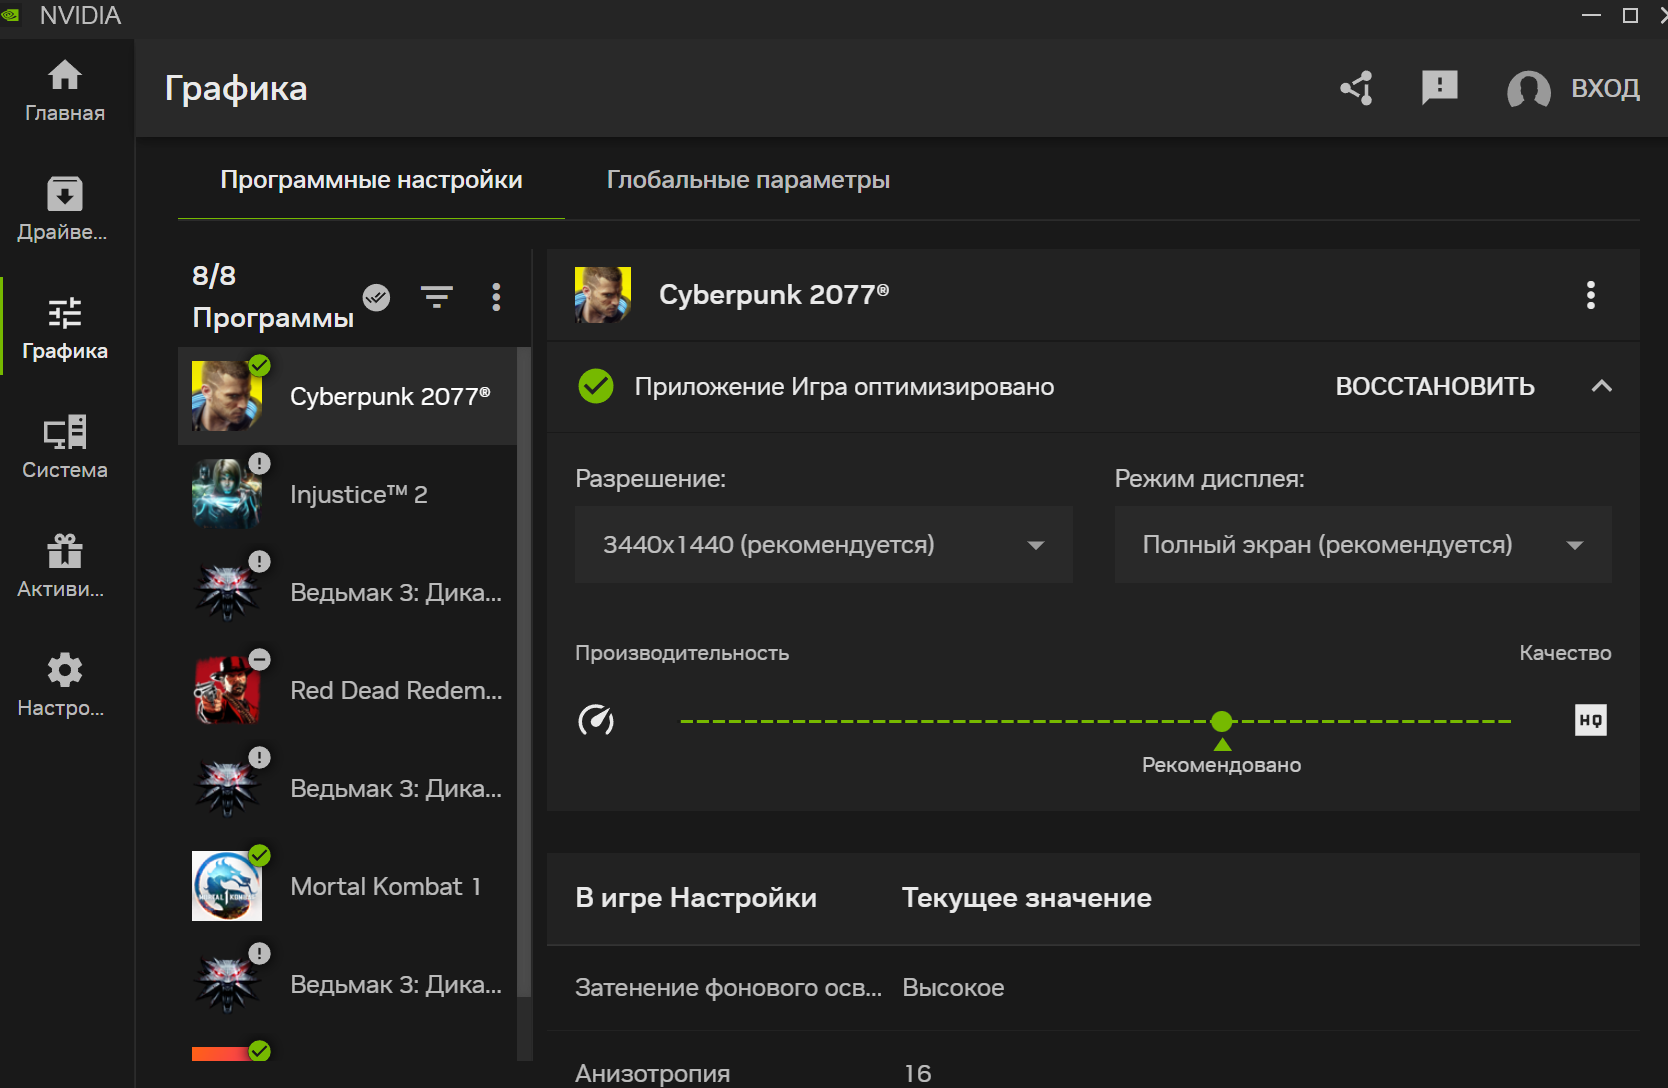The image size is (1668, 1088).
Task: Click the optimize-all double check icon
Action: (376, 297)
